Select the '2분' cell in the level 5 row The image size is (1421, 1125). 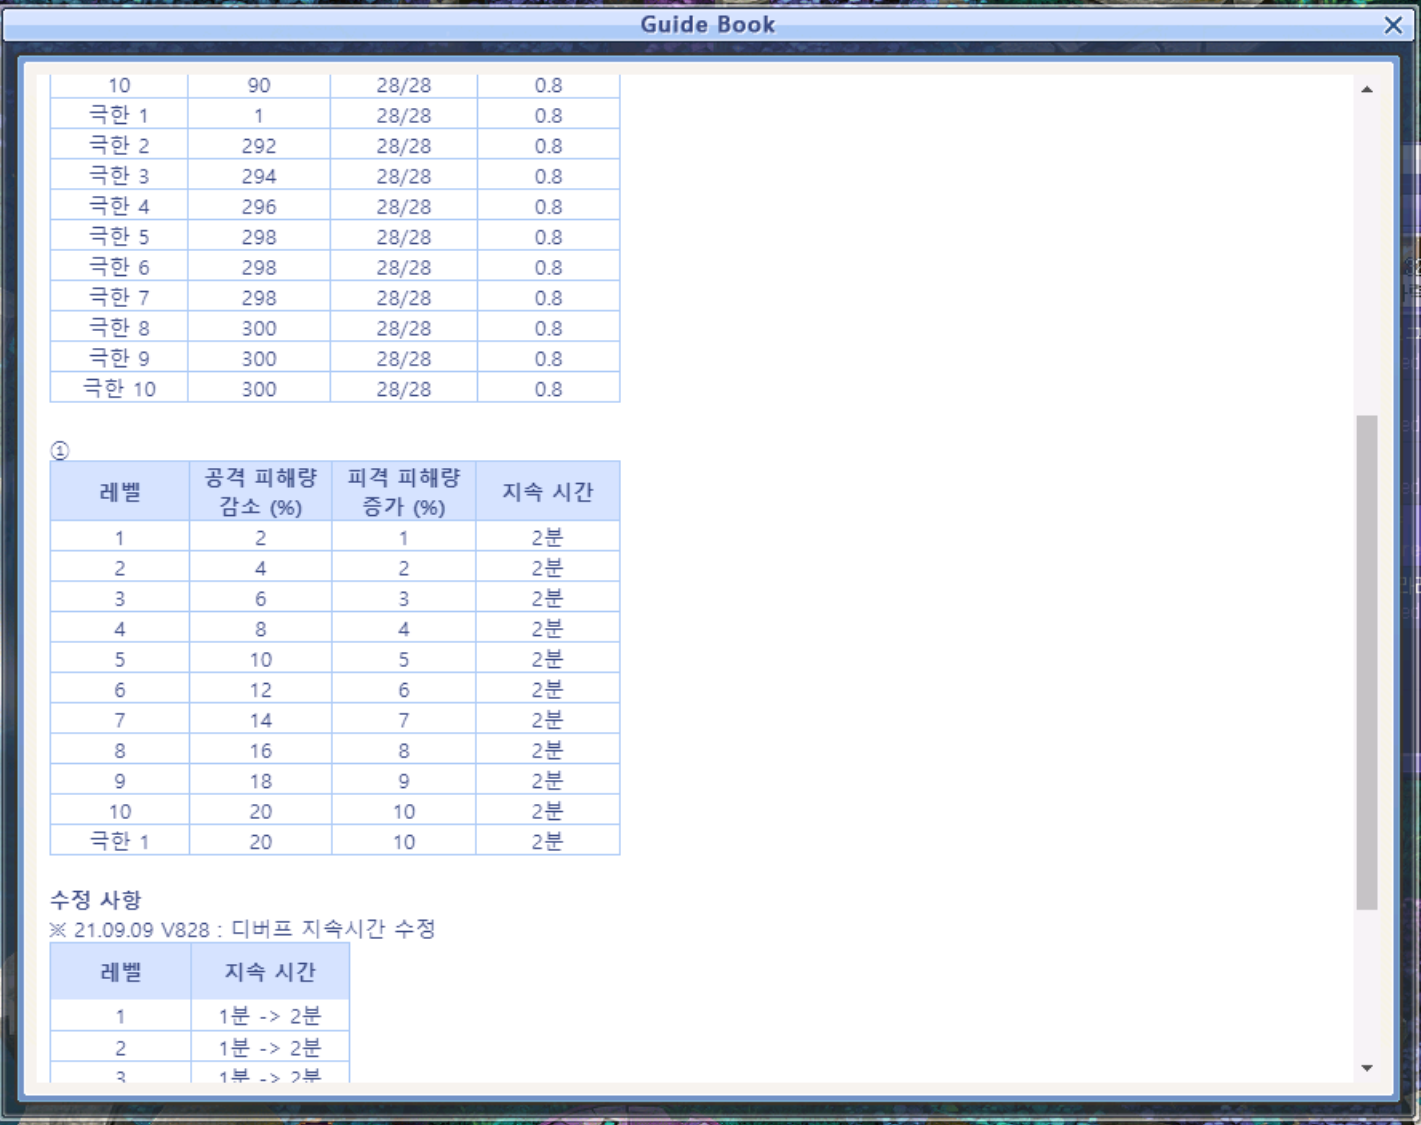[x=548, y=660]
